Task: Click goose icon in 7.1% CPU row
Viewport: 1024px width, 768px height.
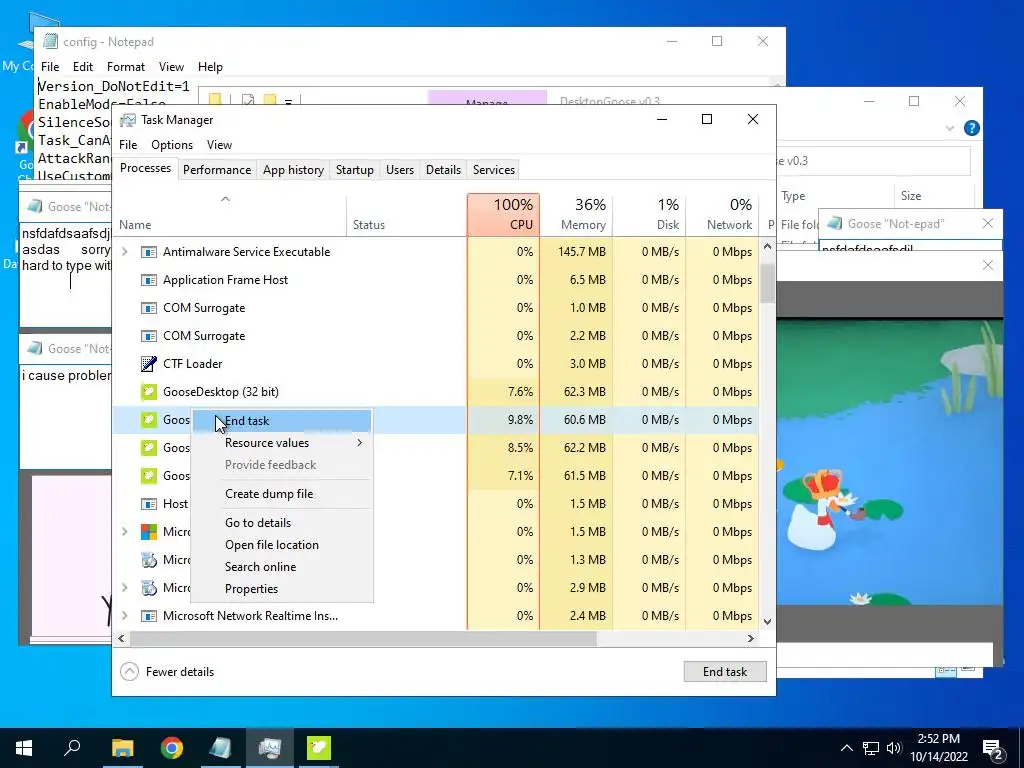Action: [149, 476]
